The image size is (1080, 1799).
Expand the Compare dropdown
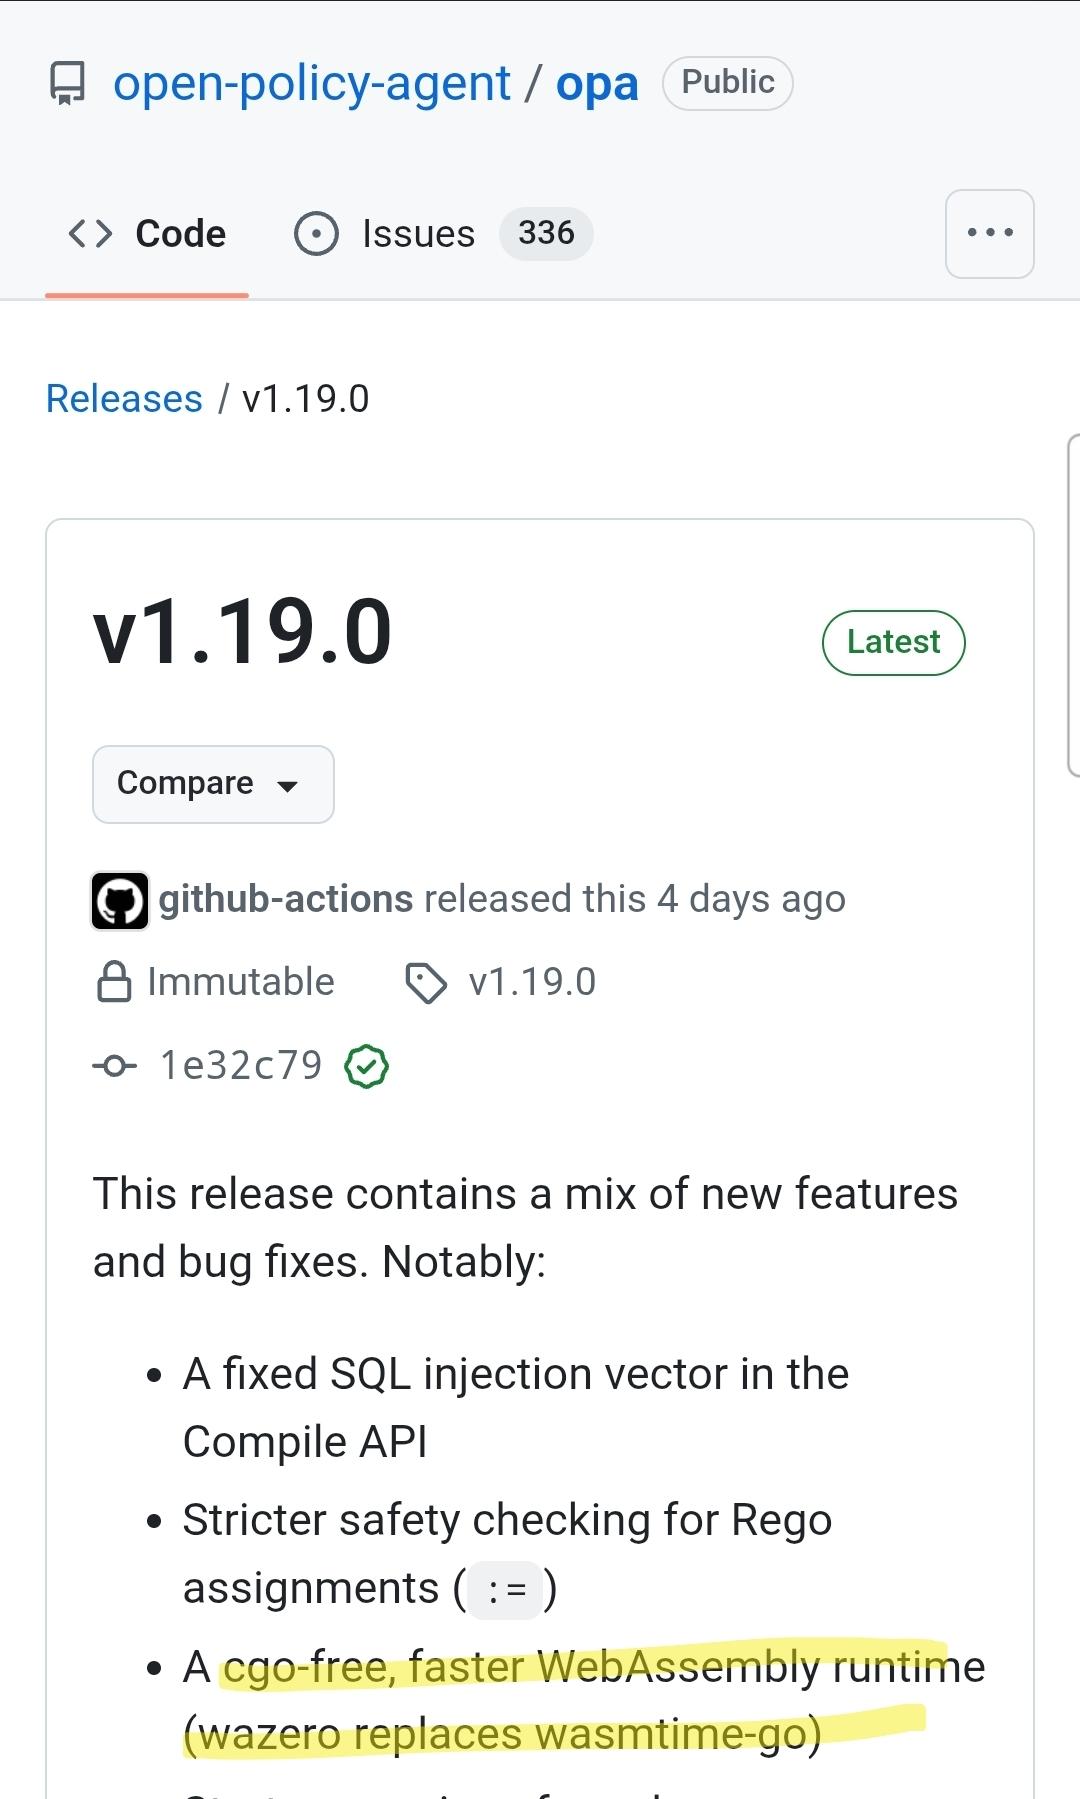click(213, 784)
